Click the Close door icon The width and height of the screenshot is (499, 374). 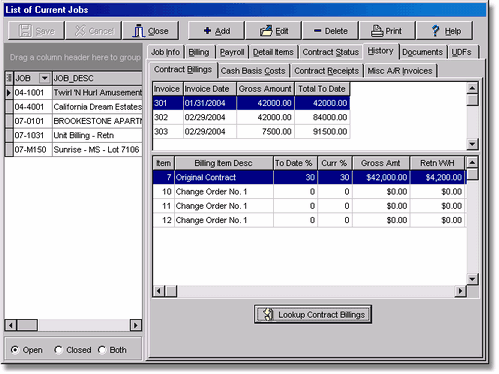[x=138, y=31]
